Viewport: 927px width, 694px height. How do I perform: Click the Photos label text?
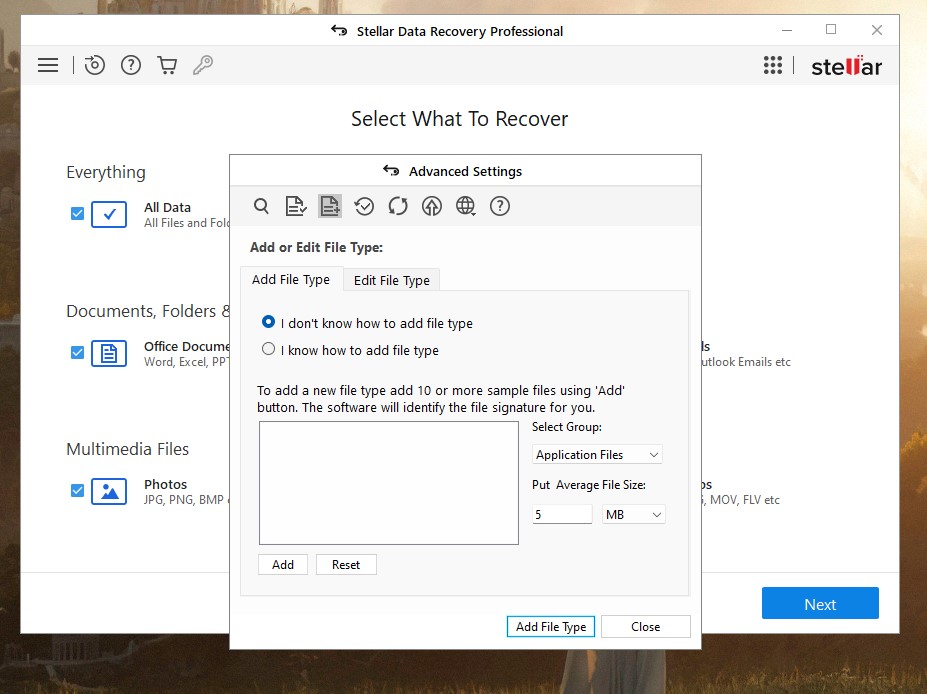166,484
